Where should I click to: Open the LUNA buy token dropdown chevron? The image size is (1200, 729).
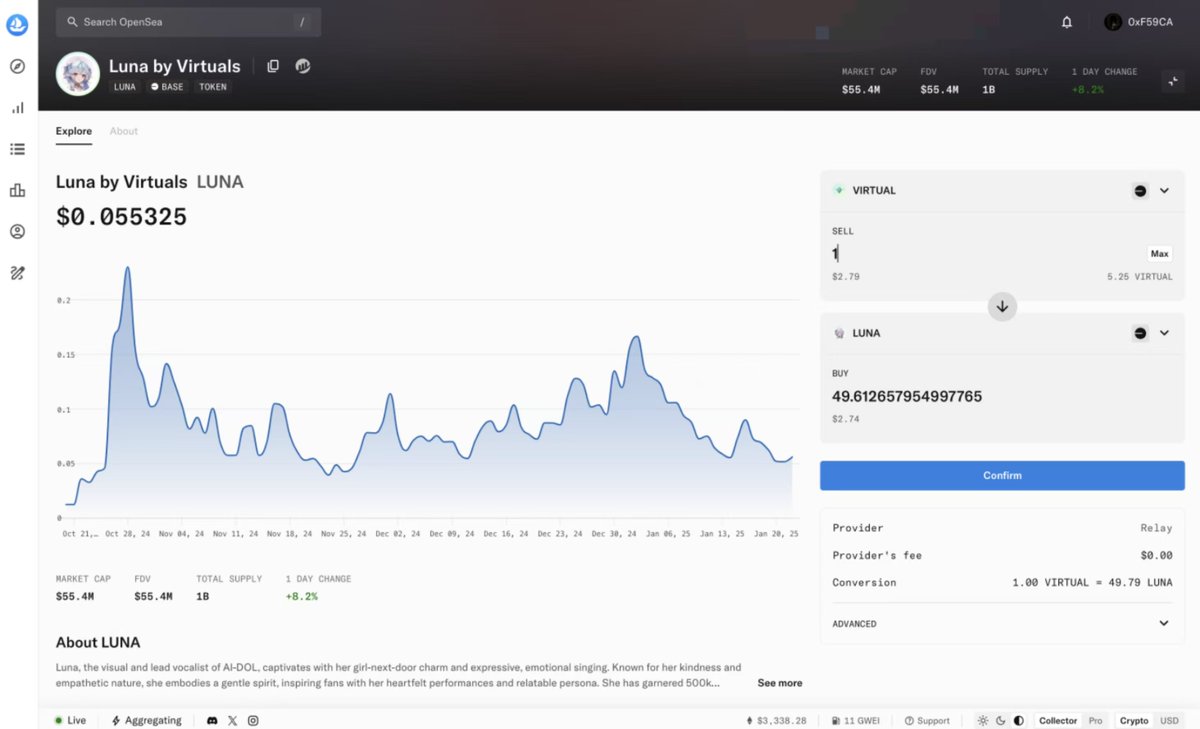[x=1164, y=333]
